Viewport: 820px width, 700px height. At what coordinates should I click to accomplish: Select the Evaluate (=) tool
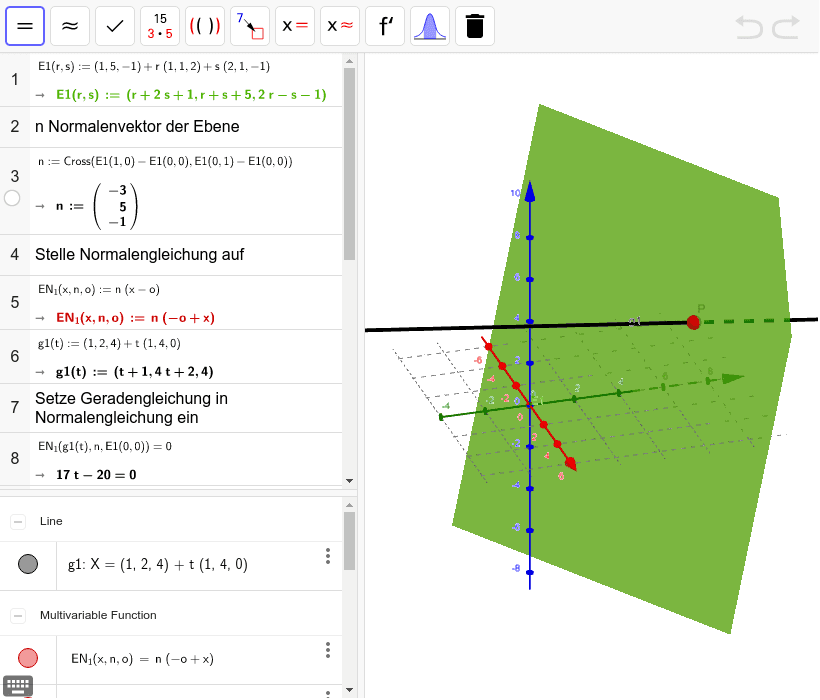25,26
